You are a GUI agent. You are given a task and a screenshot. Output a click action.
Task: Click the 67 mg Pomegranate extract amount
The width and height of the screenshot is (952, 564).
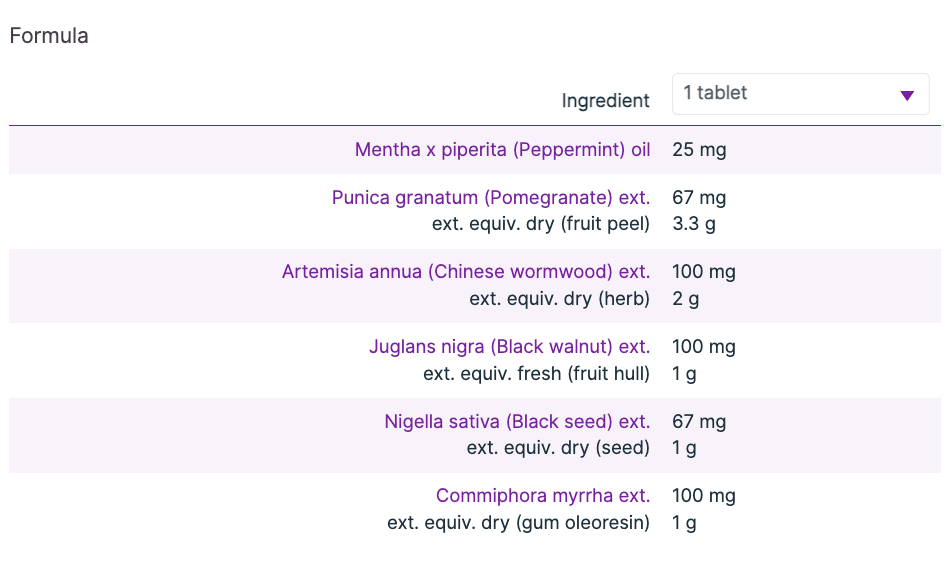699,198
